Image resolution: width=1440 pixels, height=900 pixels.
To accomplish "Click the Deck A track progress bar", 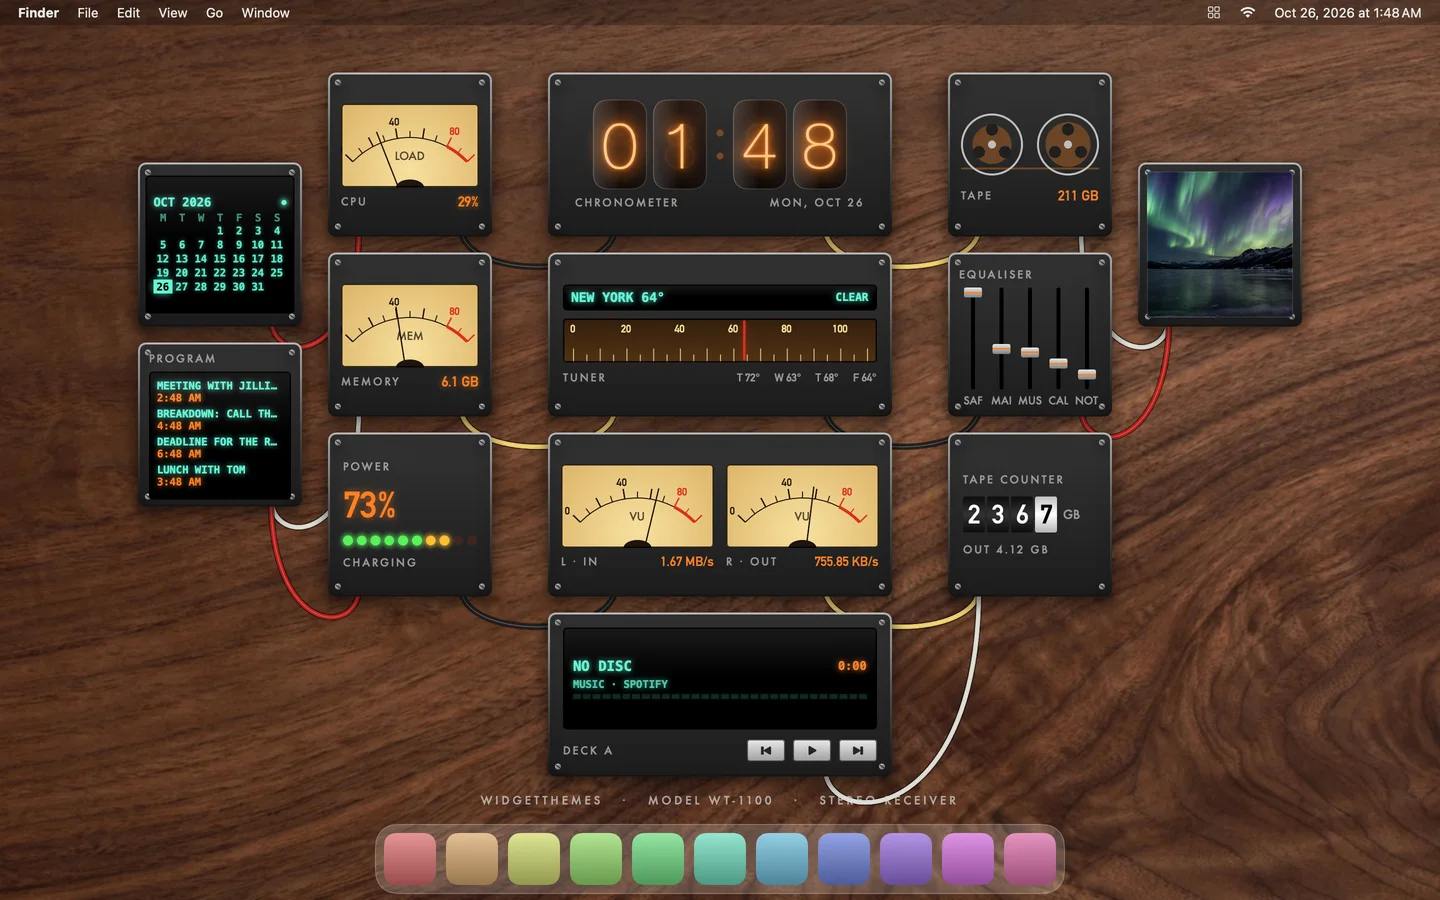I will [x=720, y=697].
